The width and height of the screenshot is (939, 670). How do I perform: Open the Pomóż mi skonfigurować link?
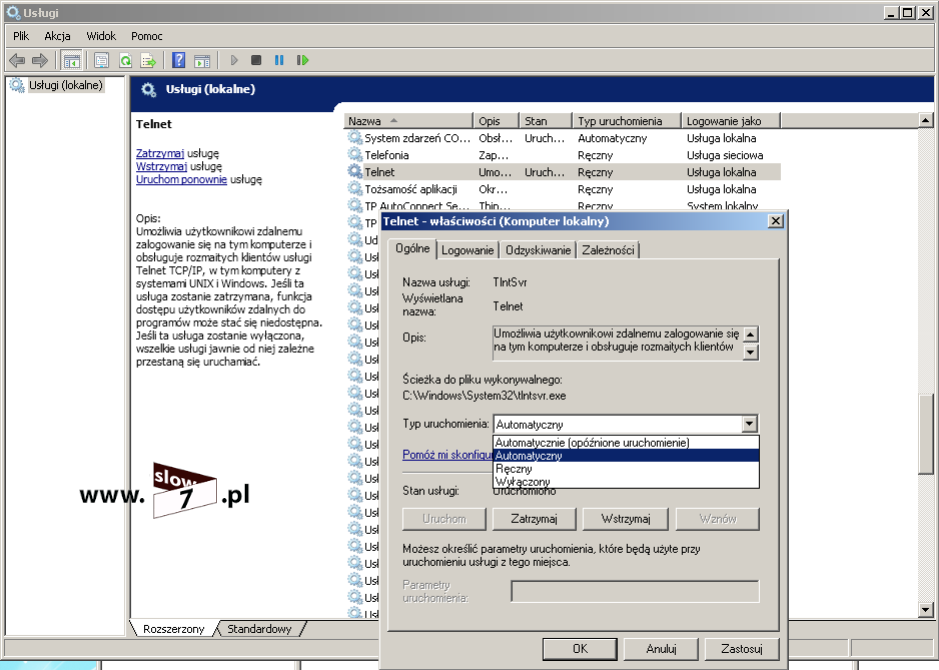point(447,454)
